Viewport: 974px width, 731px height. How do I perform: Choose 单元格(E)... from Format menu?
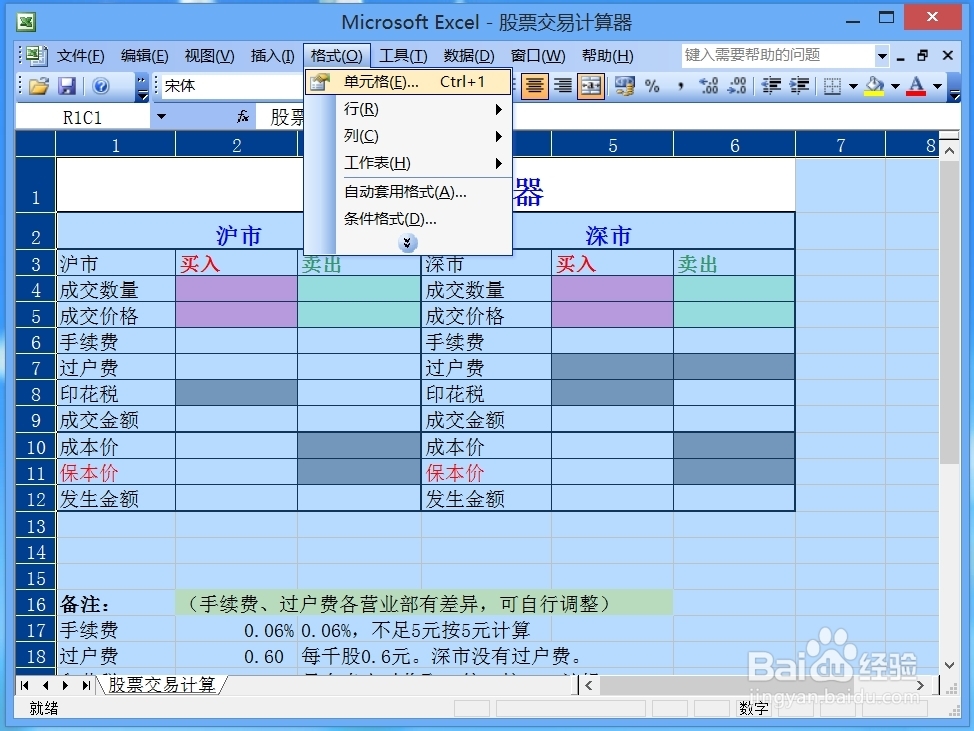[408, 82]
